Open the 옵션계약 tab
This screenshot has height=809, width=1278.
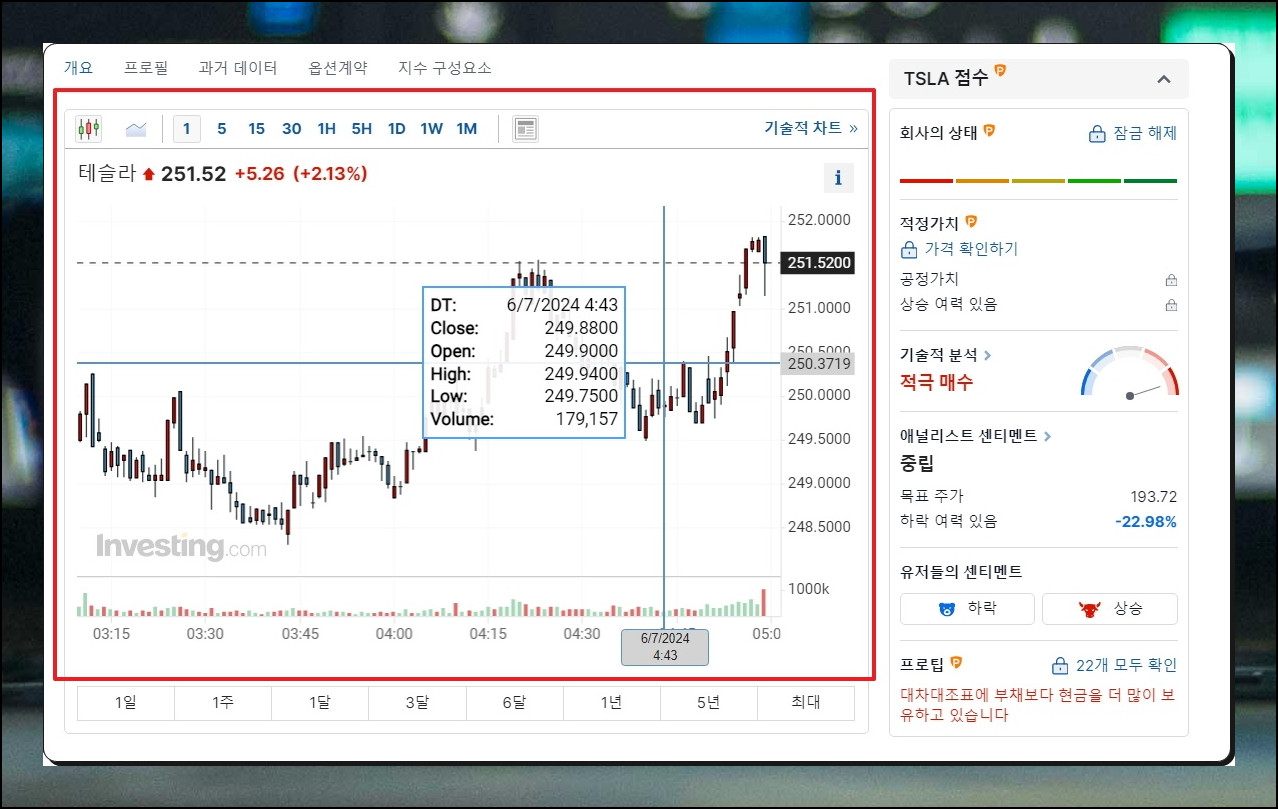(x=338, y=68)
